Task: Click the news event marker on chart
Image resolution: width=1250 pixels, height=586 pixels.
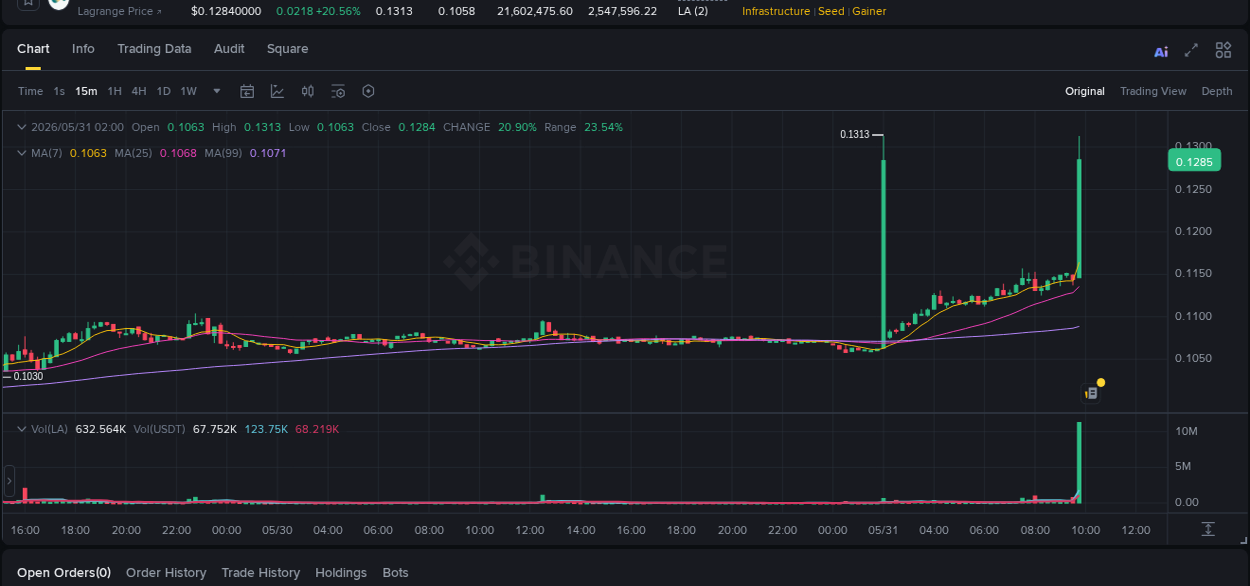Action: pyautogui.click(x=1092, y=393)
